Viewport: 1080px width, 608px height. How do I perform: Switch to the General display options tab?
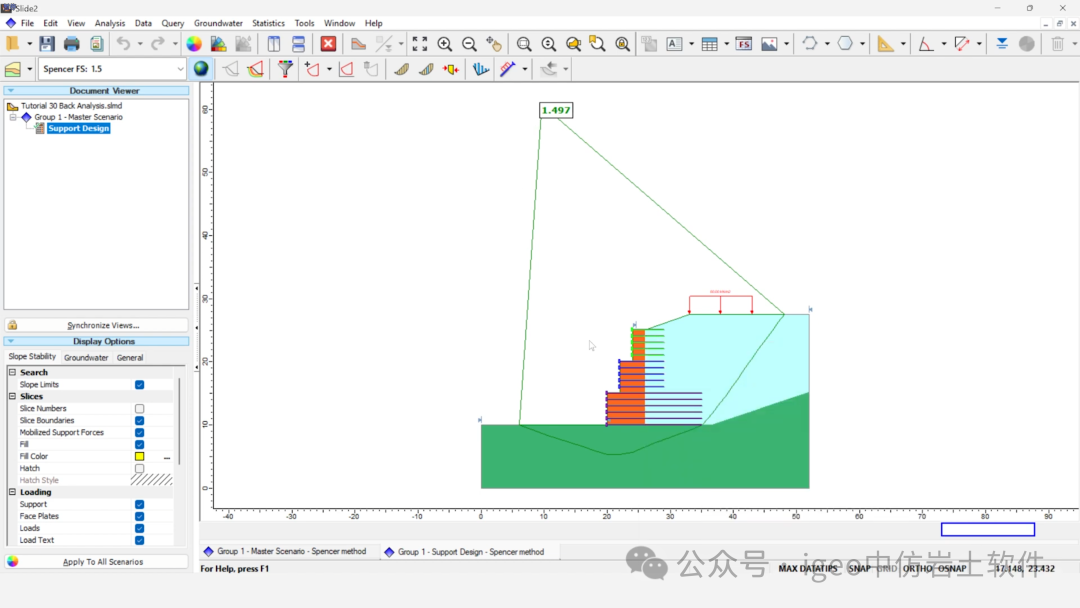tap(130, 357)
